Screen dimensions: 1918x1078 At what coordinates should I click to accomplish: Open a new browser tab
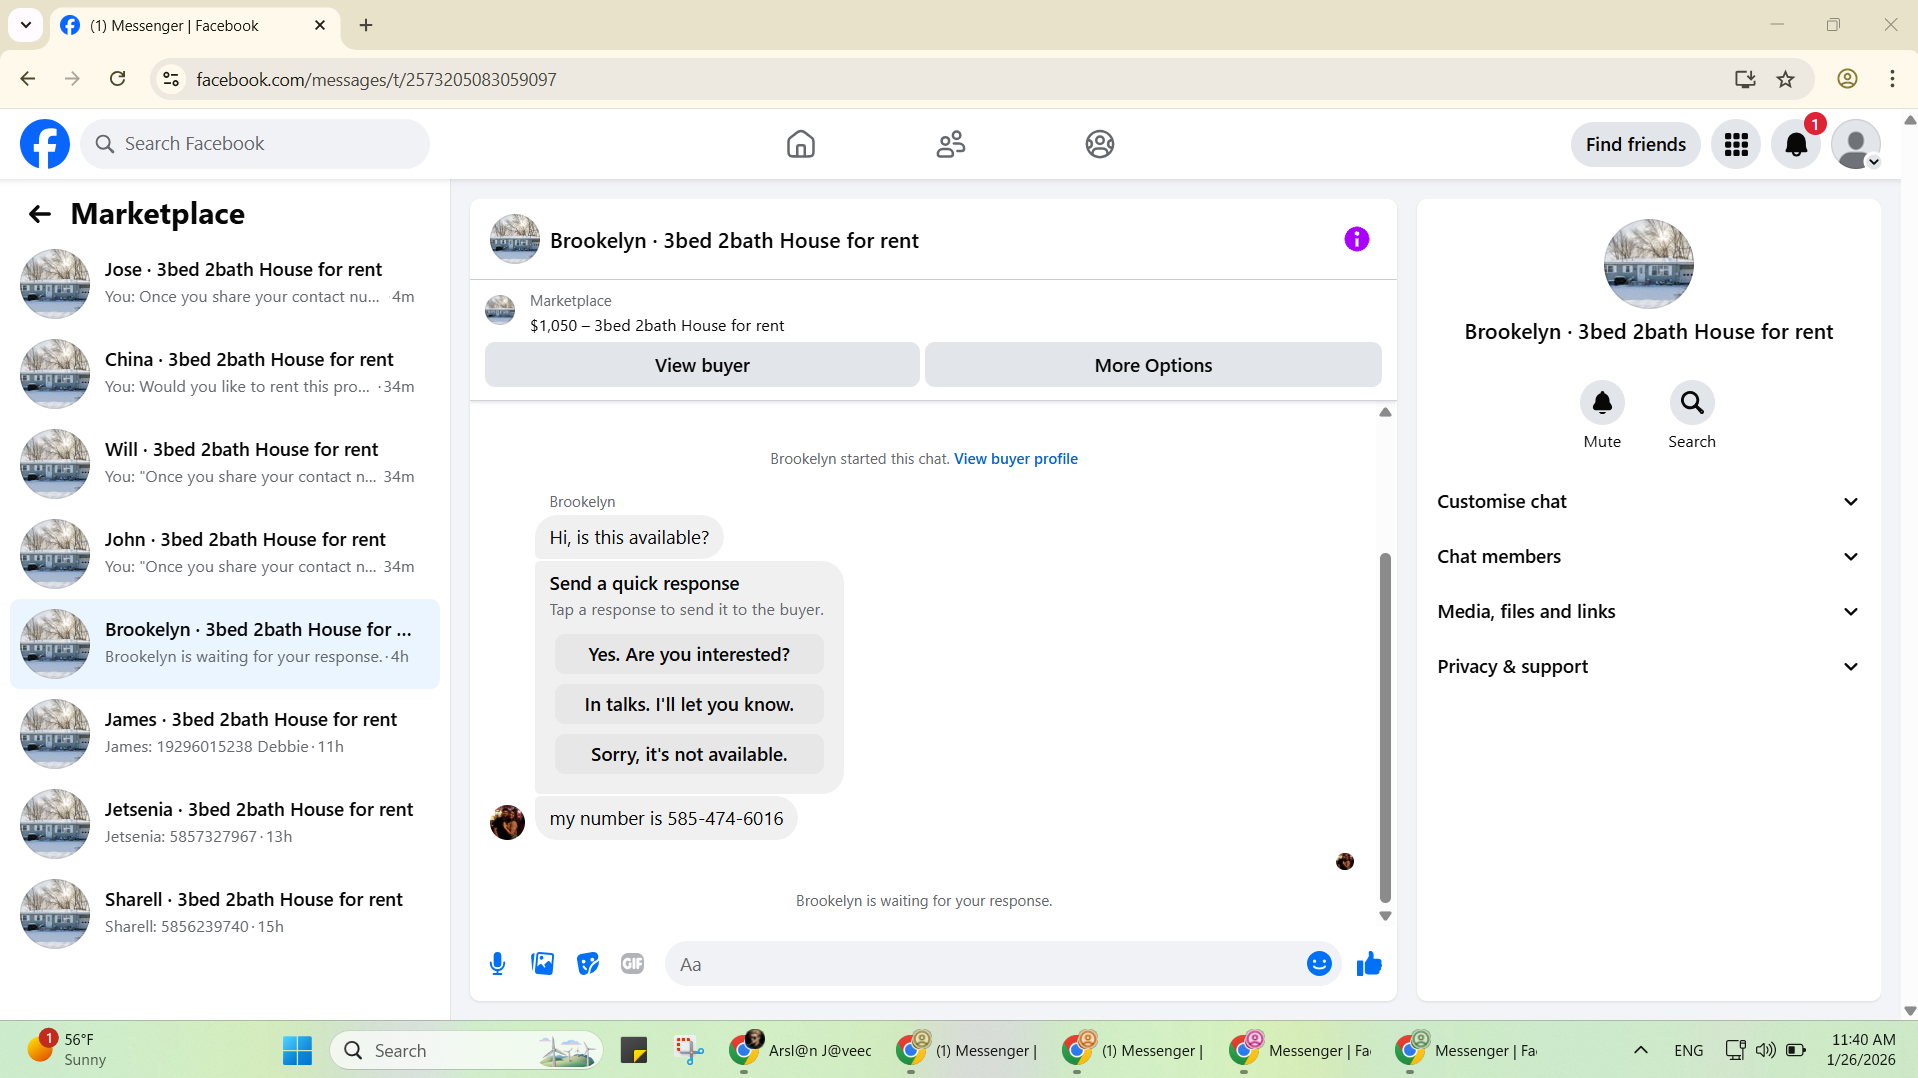pos(366,25)
